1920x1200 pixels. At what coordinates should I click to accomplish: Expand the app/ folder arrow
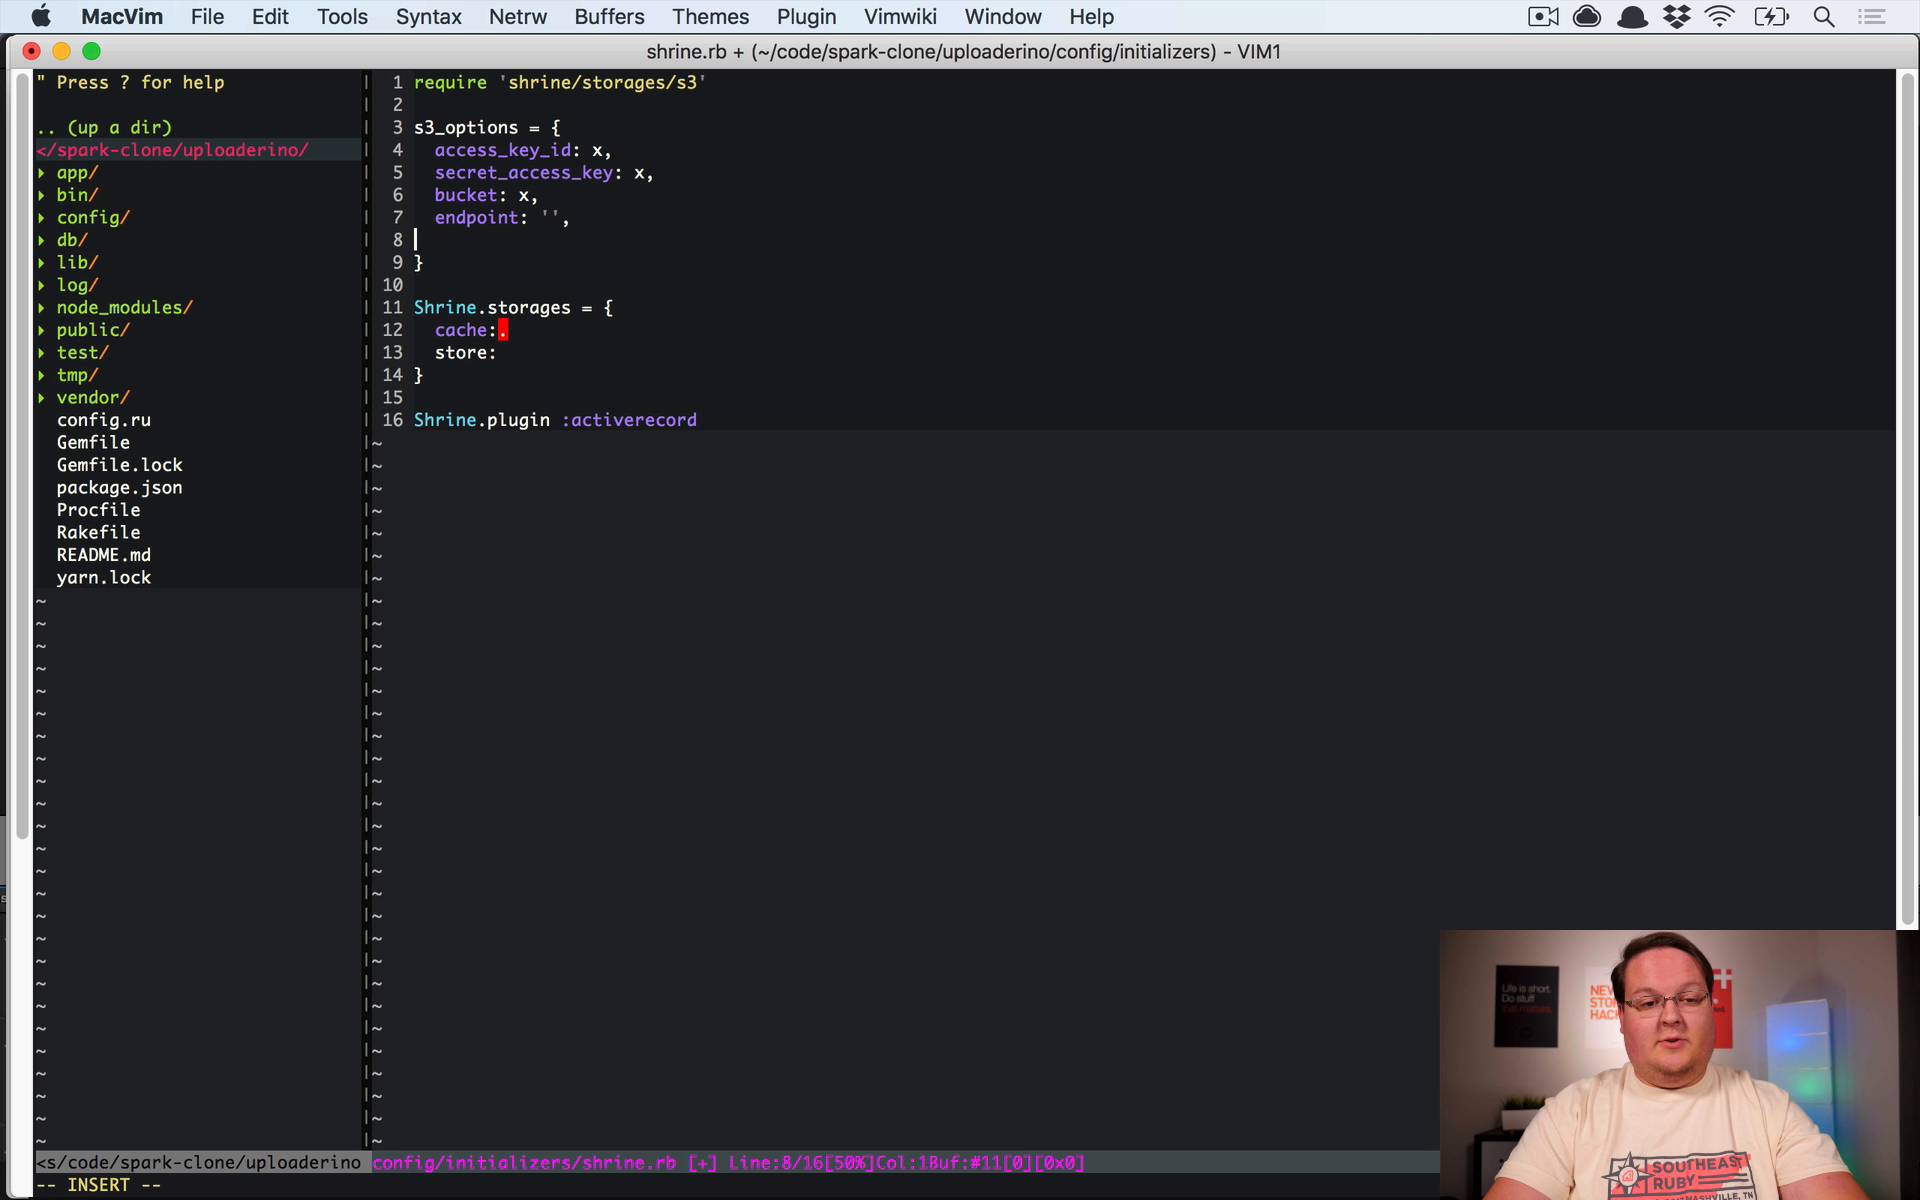pyautogui.click(x=42, y=173)
